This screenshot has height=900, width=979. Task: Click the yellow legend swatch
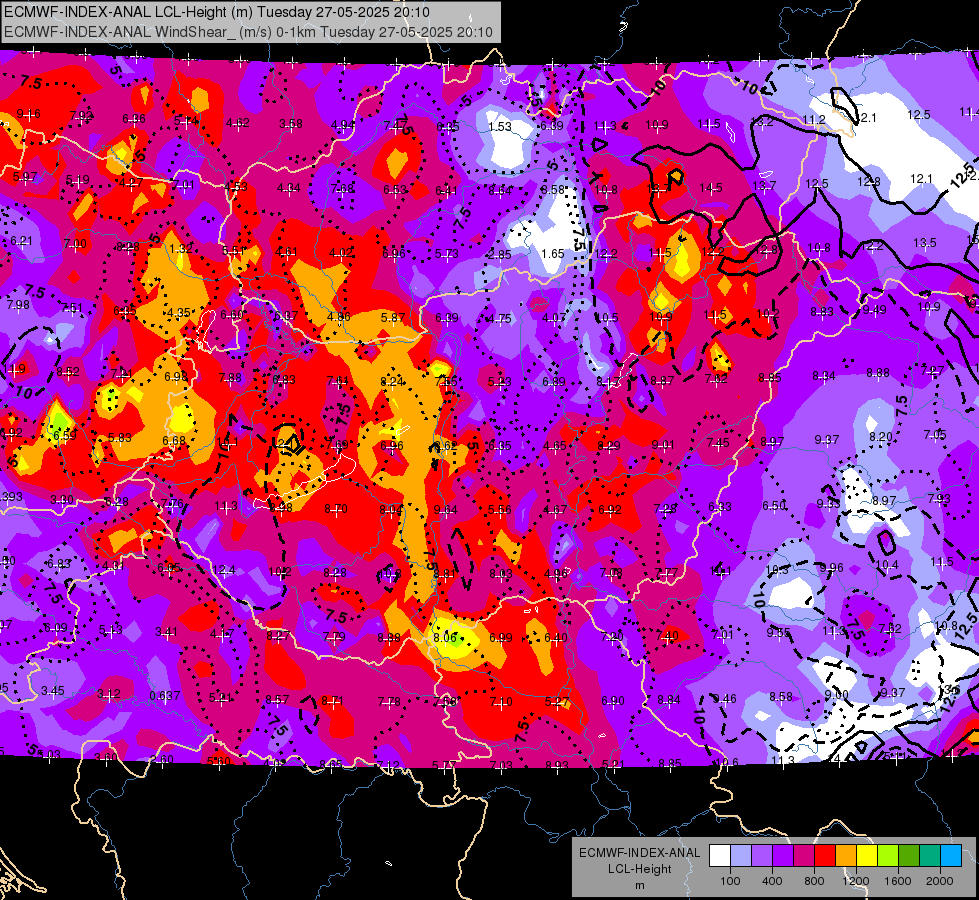point(867,856)
